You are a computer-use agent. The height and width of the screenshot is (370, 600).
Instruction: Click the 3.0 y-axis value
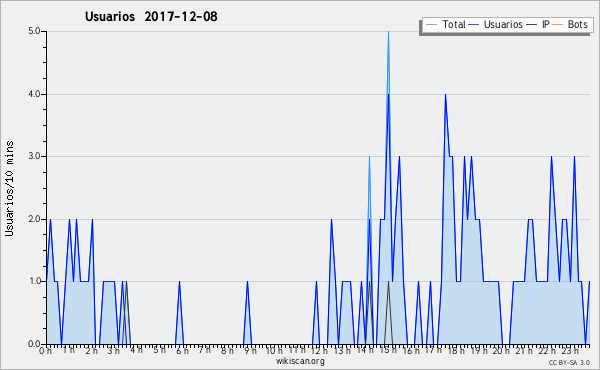pyautogui.click(x=34, y=156)
